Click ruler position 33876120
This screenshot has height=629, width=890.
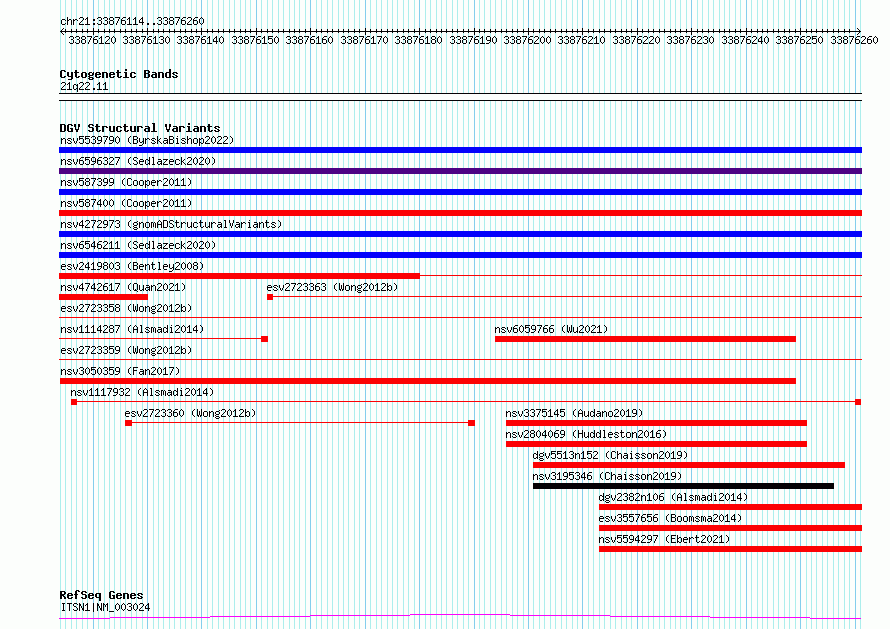[92, 40]
